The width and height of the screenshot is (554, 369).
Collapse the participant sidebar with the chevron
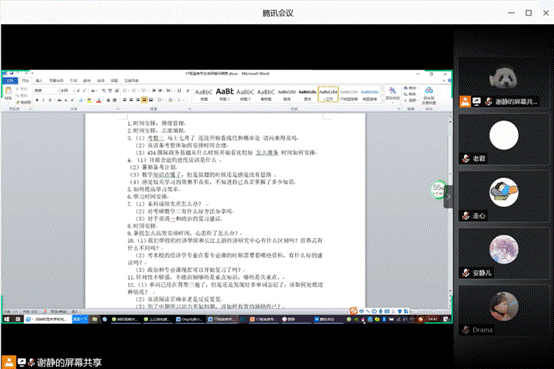coord(448,197)
